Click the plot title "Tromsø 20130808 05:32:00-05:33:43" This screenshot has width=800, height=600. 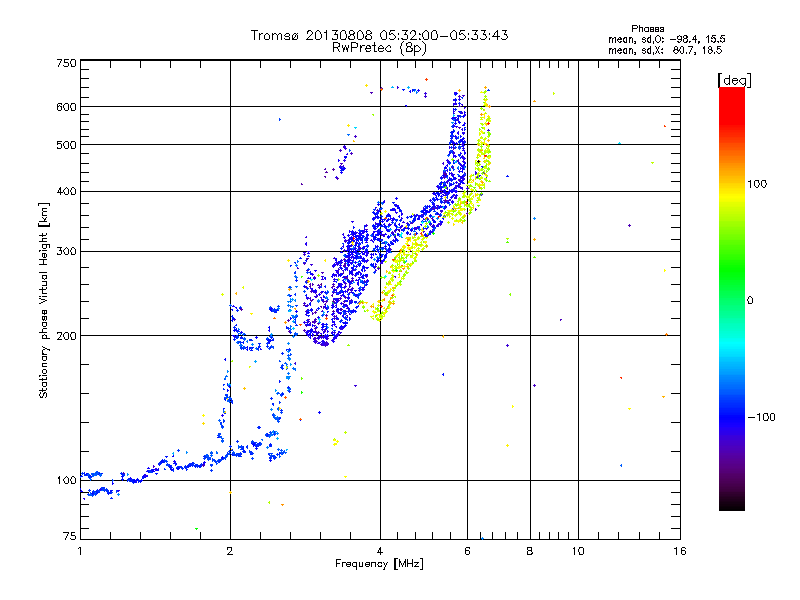click(x=380, y=35)
